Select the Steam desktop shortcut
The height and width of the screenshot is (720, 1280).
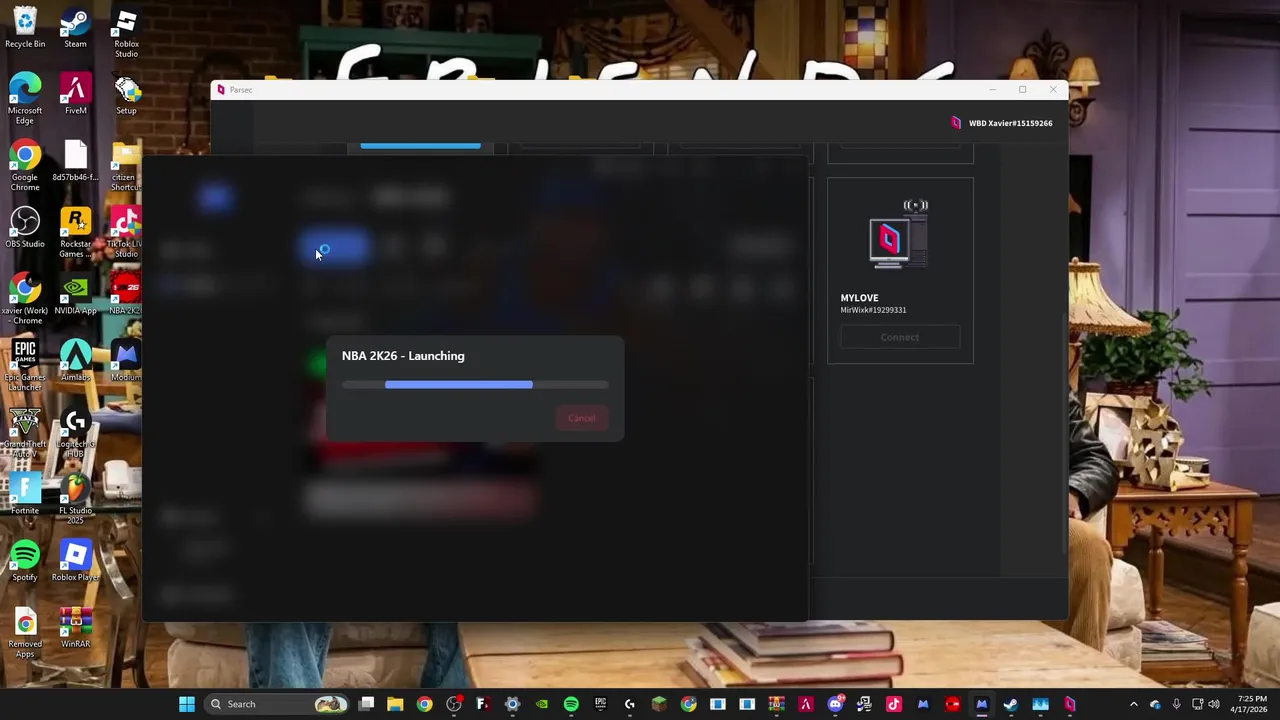pos(75,28)
